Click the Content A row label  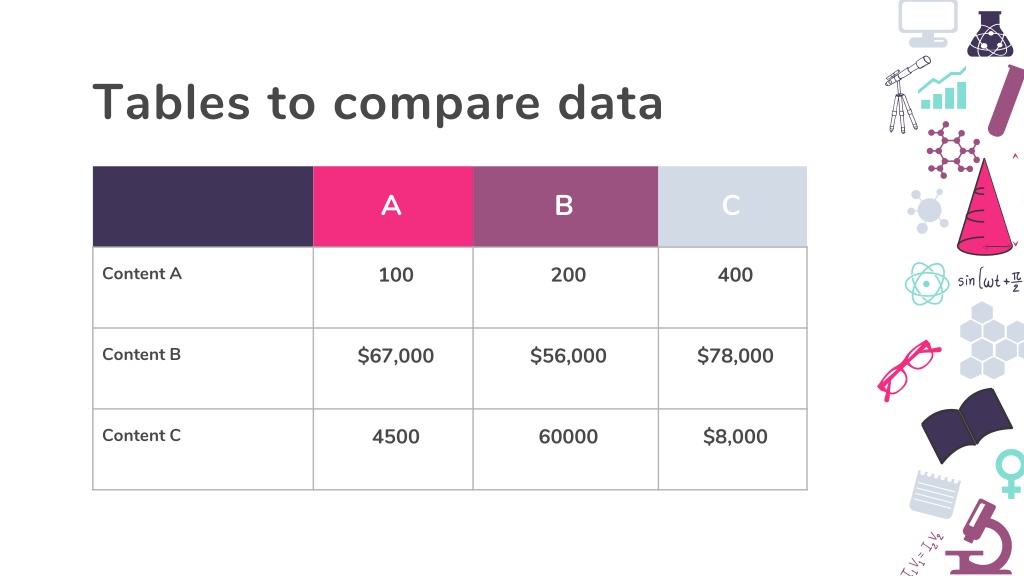[x=142, y=274]
